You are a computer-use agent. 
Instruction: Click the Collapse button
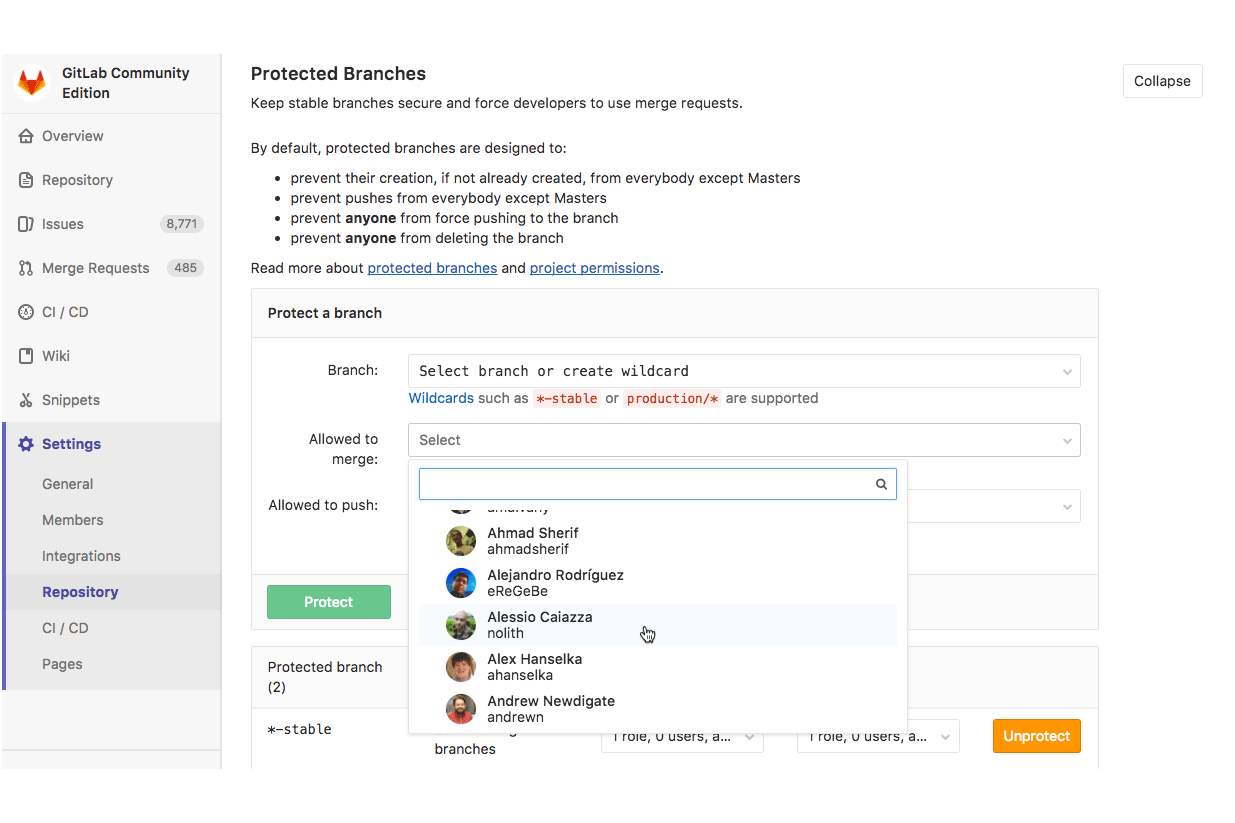pyautogui.click(x=1162, y=81)
